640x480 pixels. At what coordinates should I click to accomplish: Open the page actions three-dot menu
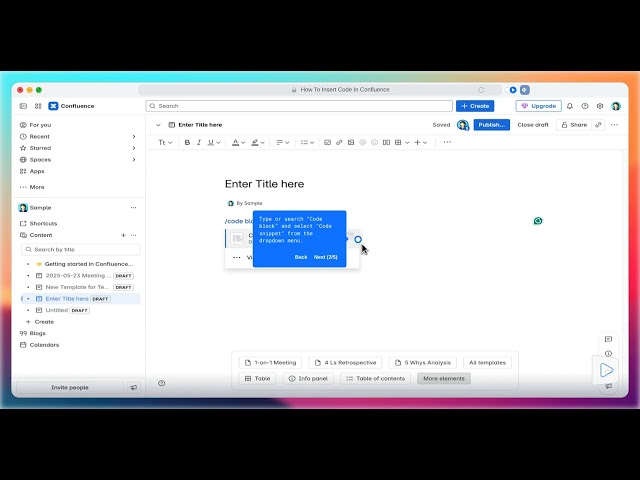[614, 125]
